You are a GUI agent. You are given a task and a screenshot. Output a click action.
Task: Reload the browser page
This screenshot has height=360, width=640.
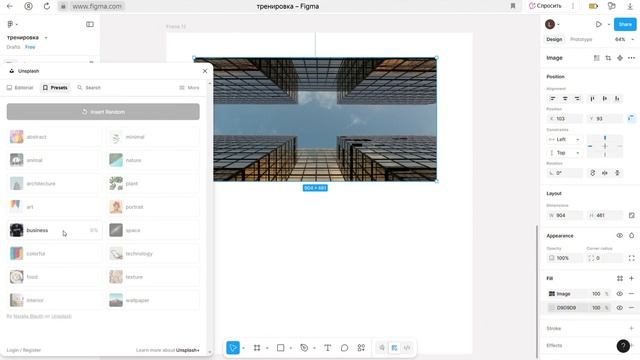point(47,6)
